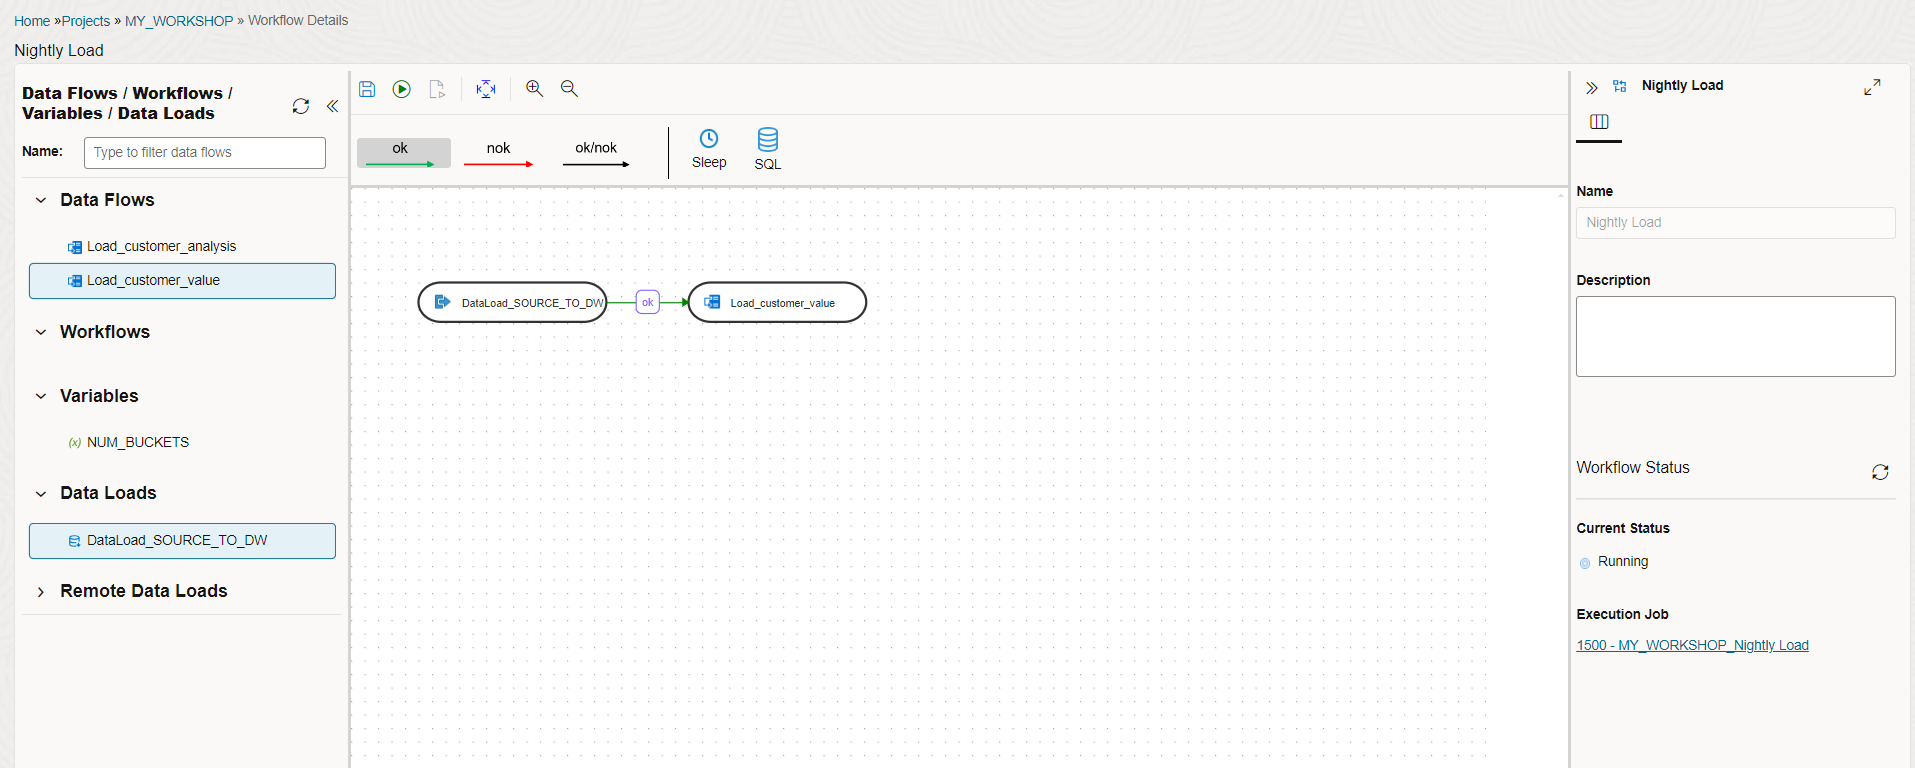The height and width of the screenshot is (768, 1915).
Task: Select the Sleep step tool
Action: click(709, 149)
